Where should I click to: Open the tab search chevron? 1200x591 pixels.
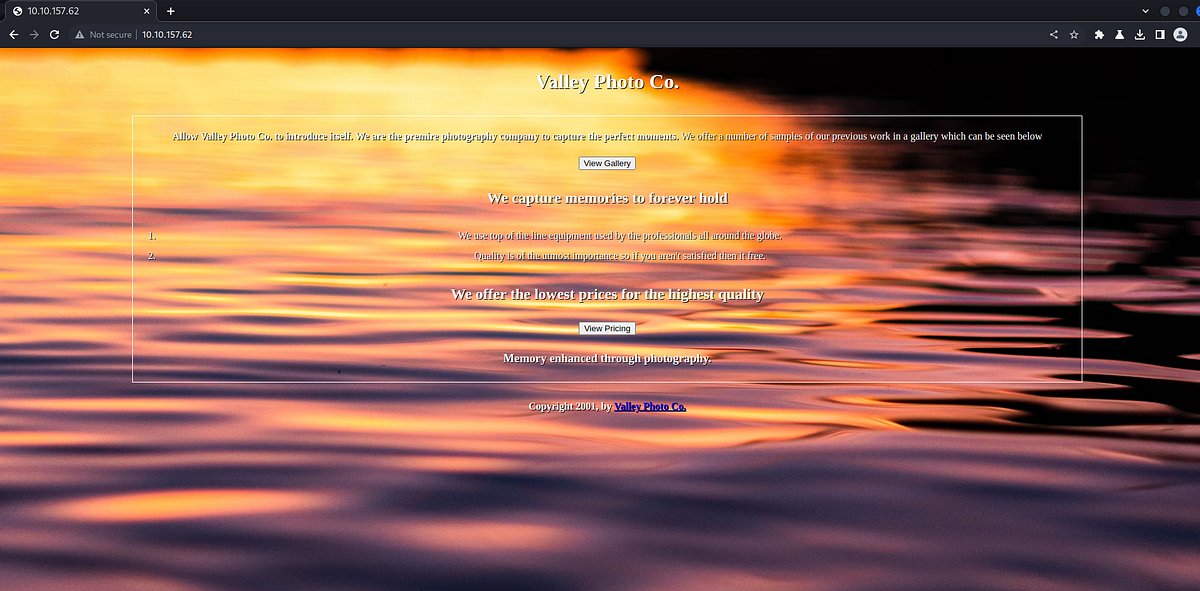[x=1144, y=10]
